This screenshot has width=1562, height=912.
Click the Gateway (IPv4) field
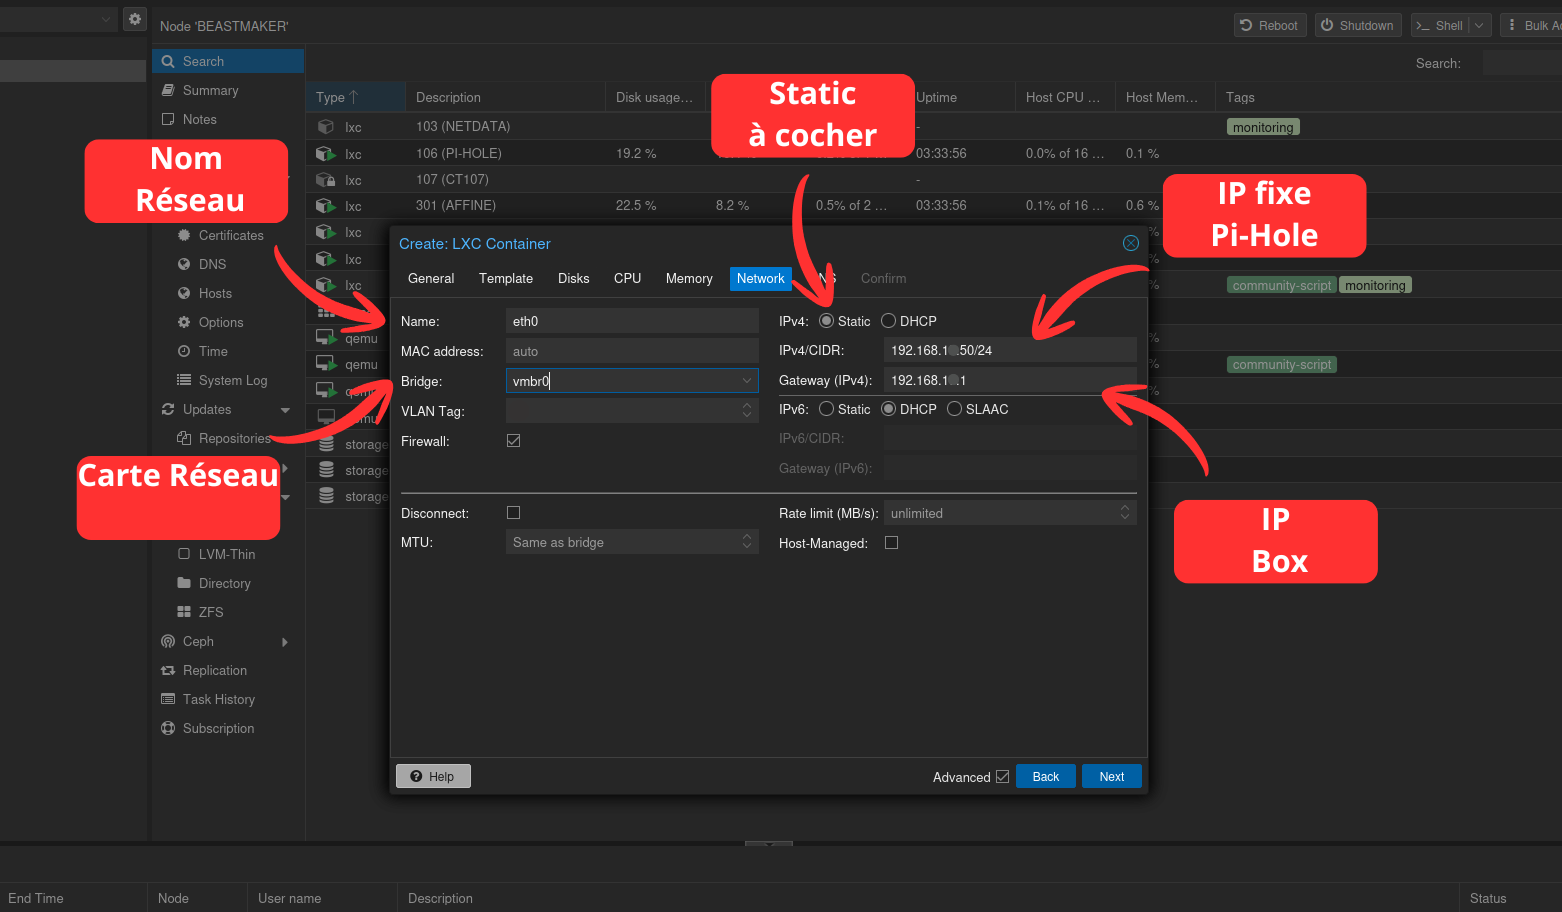coord(1010,380)
